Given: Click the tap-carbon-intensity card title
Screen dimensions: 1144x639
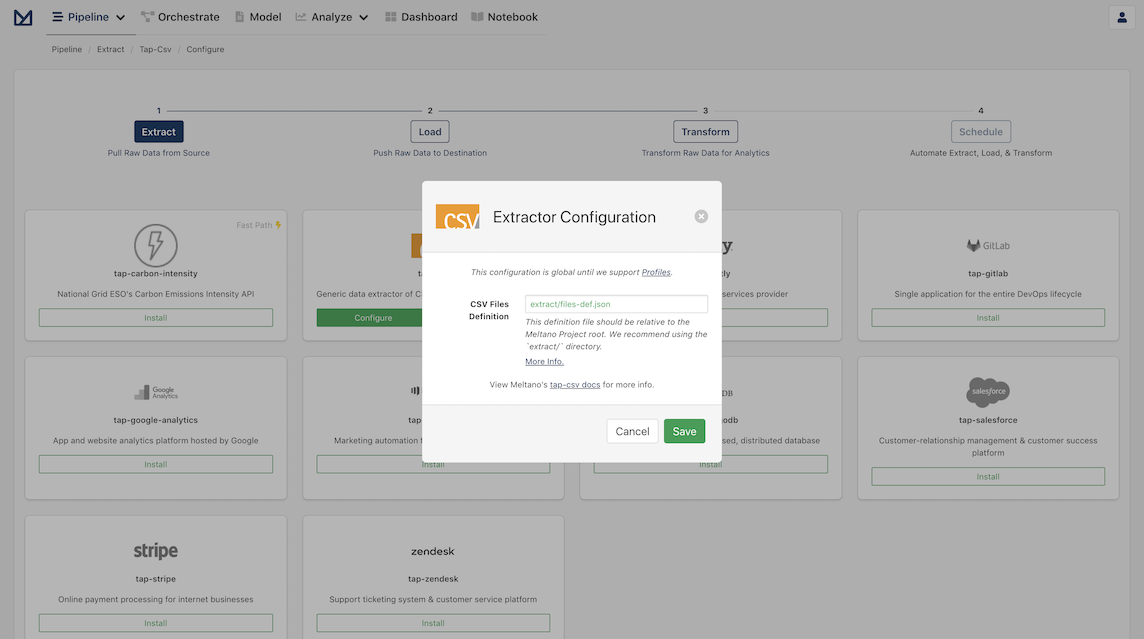Looking at the screenshot, I should [155, 274].
